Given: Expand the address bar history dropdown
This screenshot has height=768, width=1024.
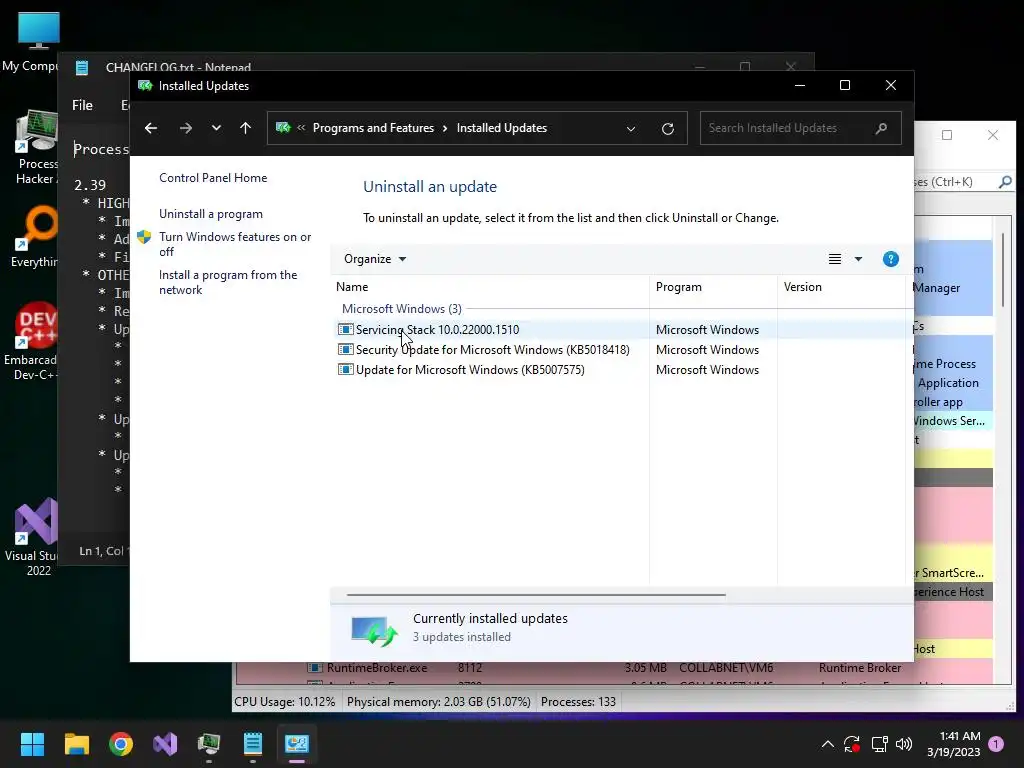Looking at the screenshot, I should tap(631, 129).
